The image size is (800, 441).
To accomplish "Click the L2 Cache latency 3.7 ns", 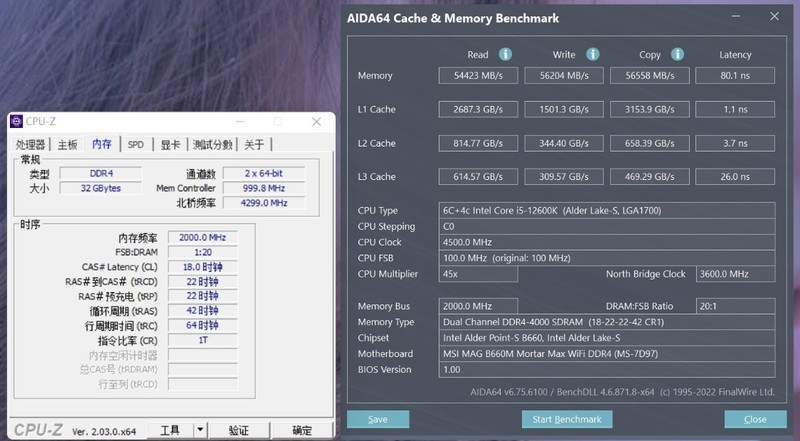I will coord(735,143).
